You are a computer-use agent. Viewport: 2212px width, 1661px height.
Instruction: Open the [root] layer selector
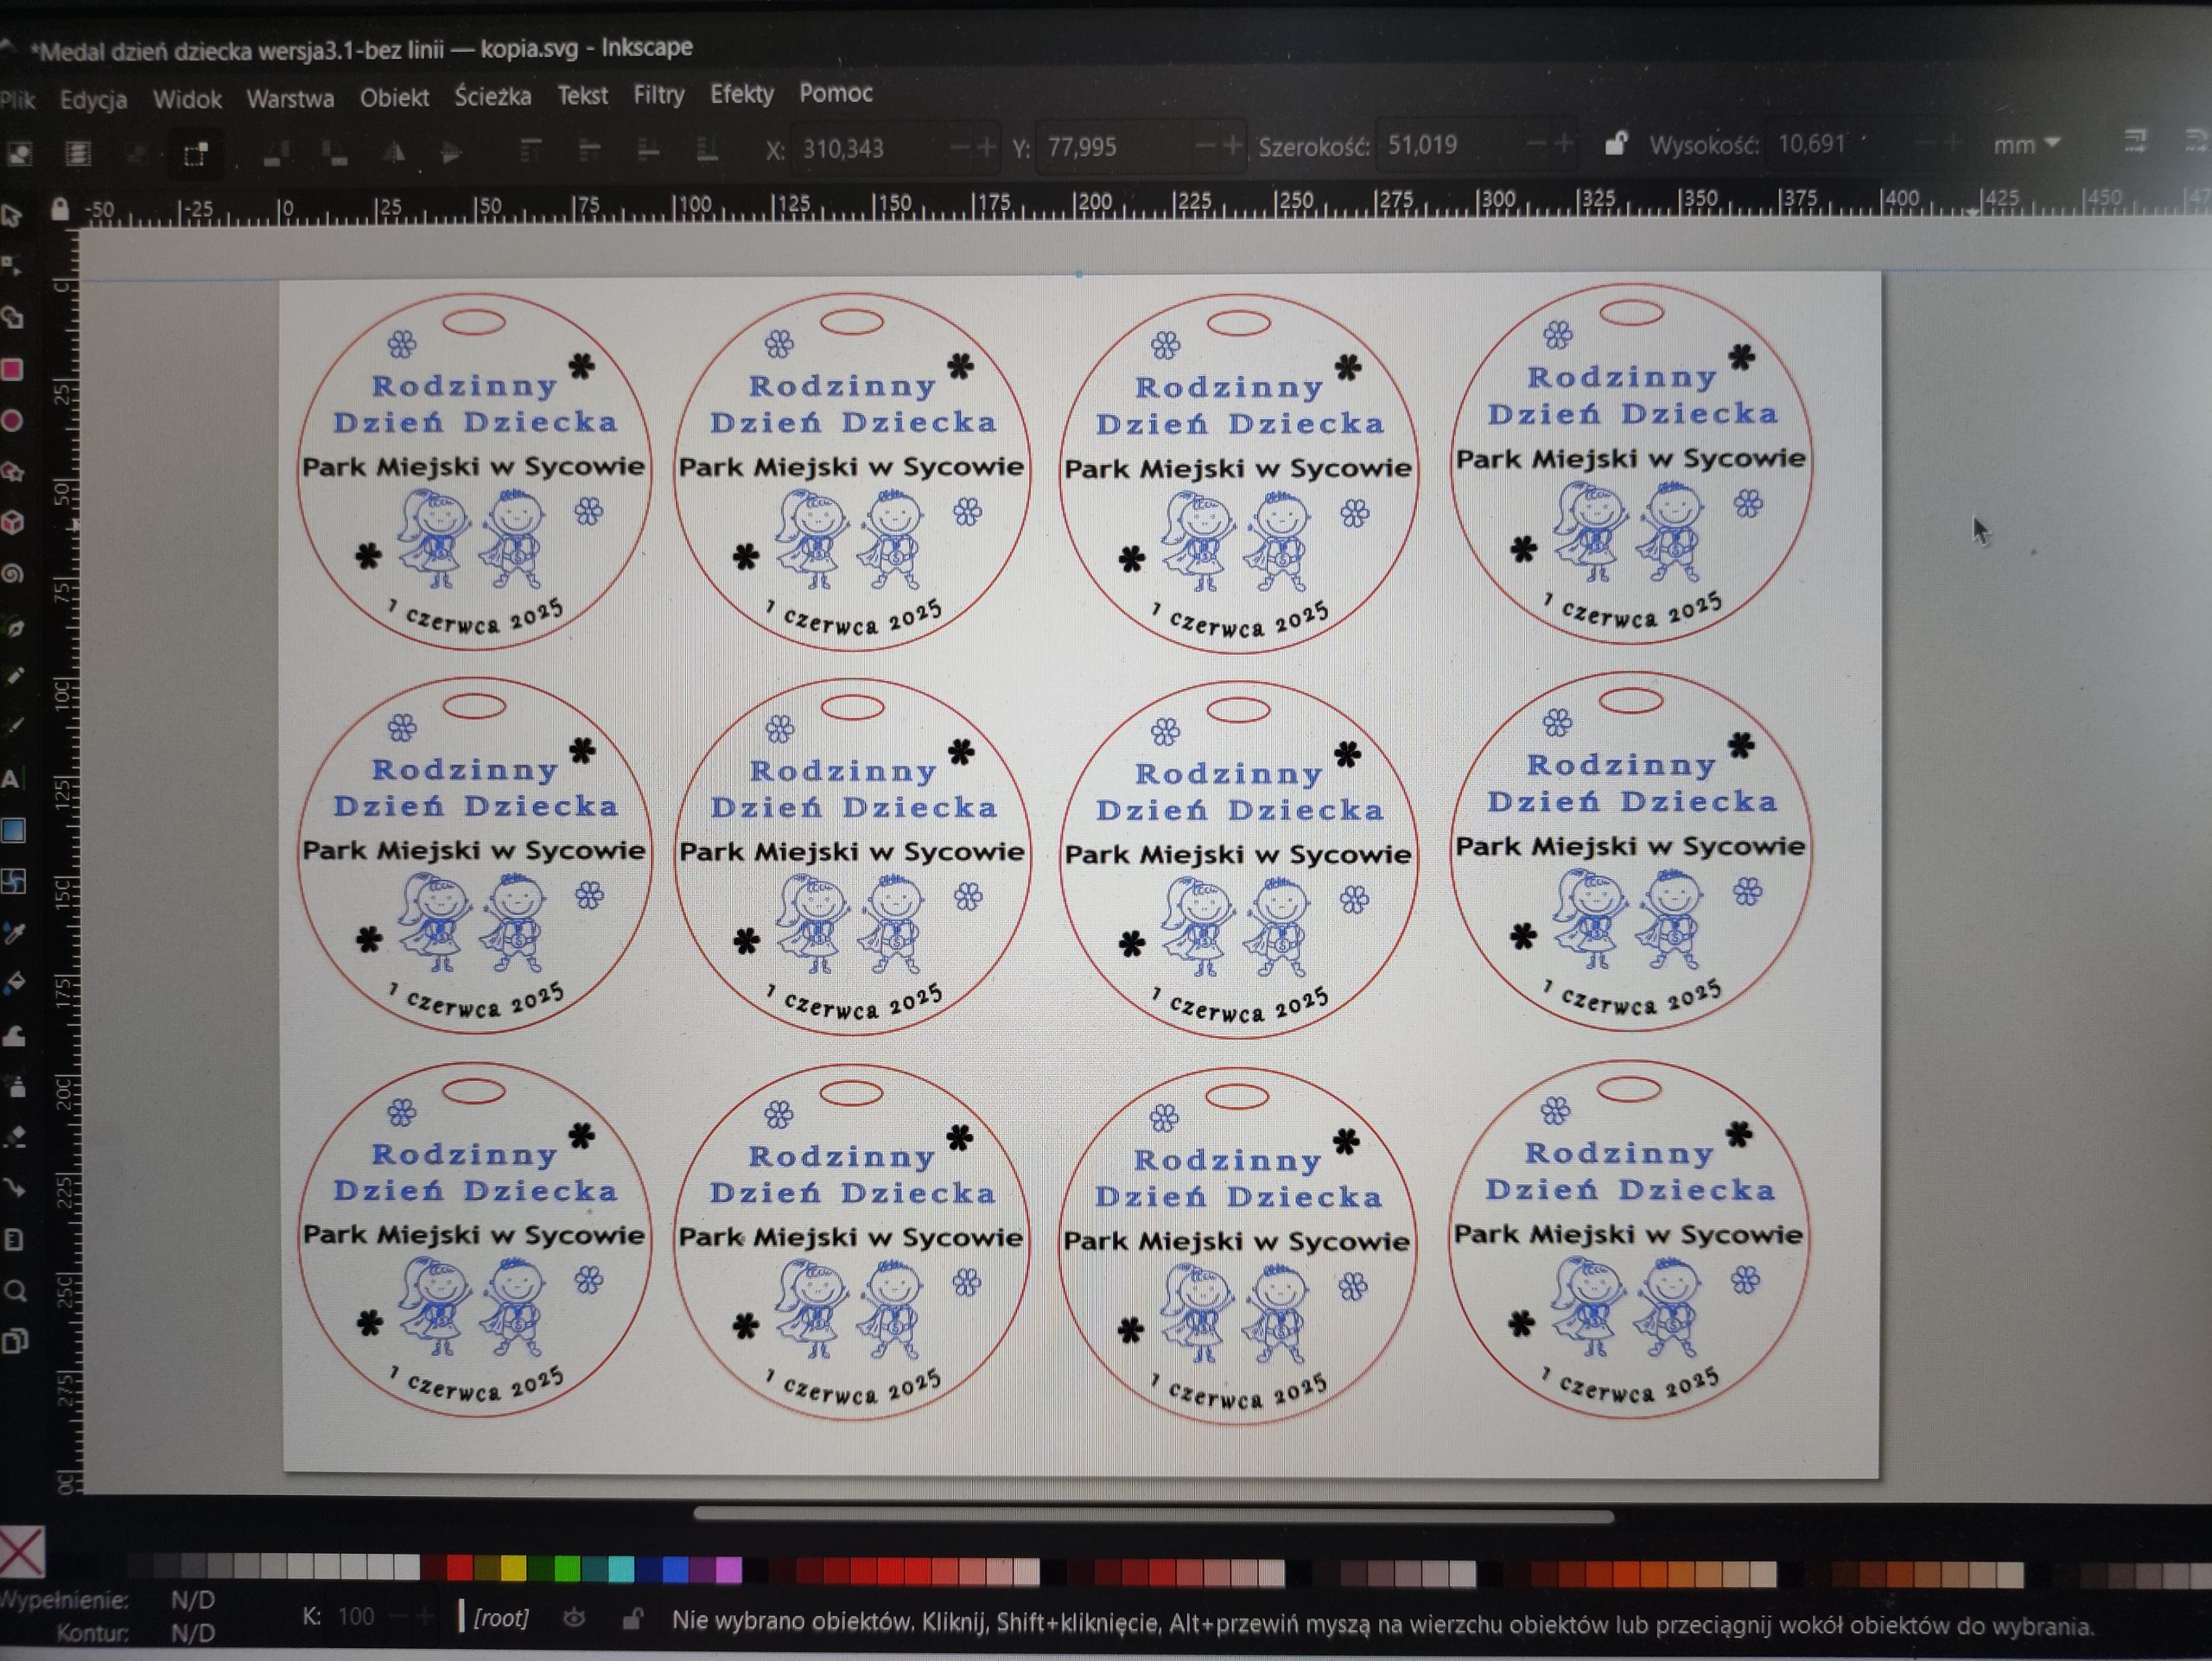[496, 1617]
